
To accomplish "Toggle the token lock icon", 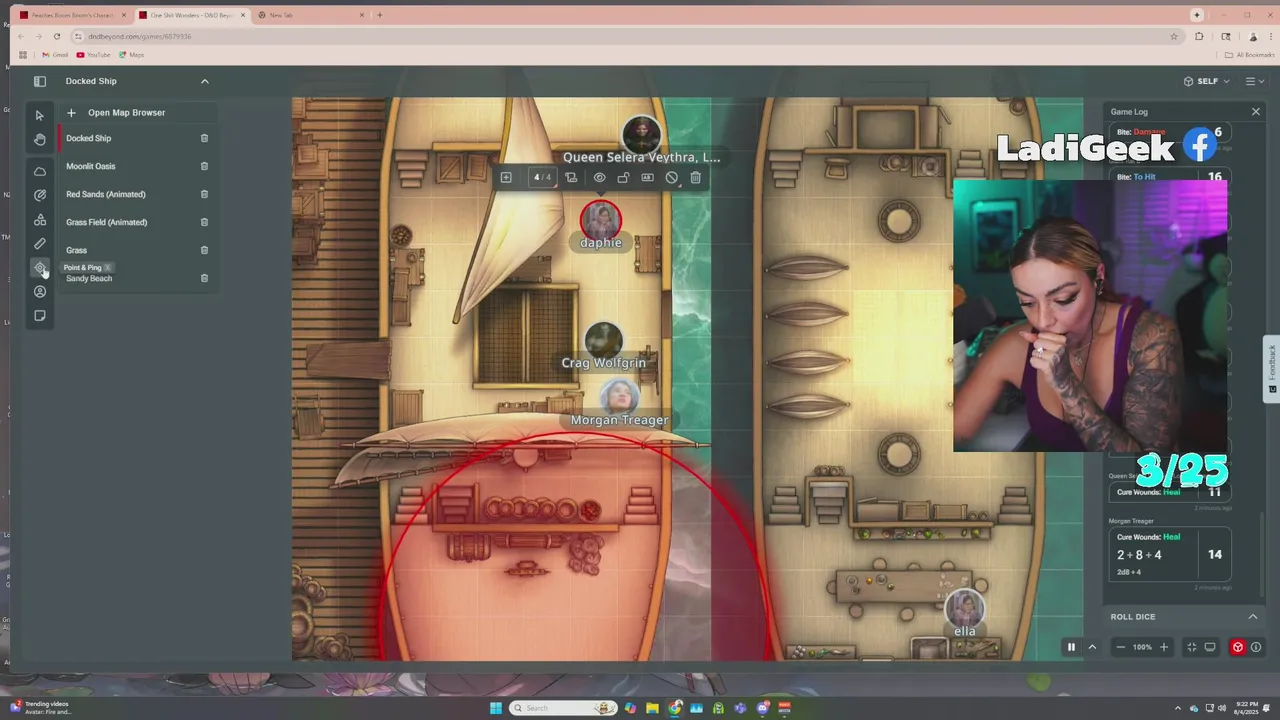I will click(x=623, y=177).
